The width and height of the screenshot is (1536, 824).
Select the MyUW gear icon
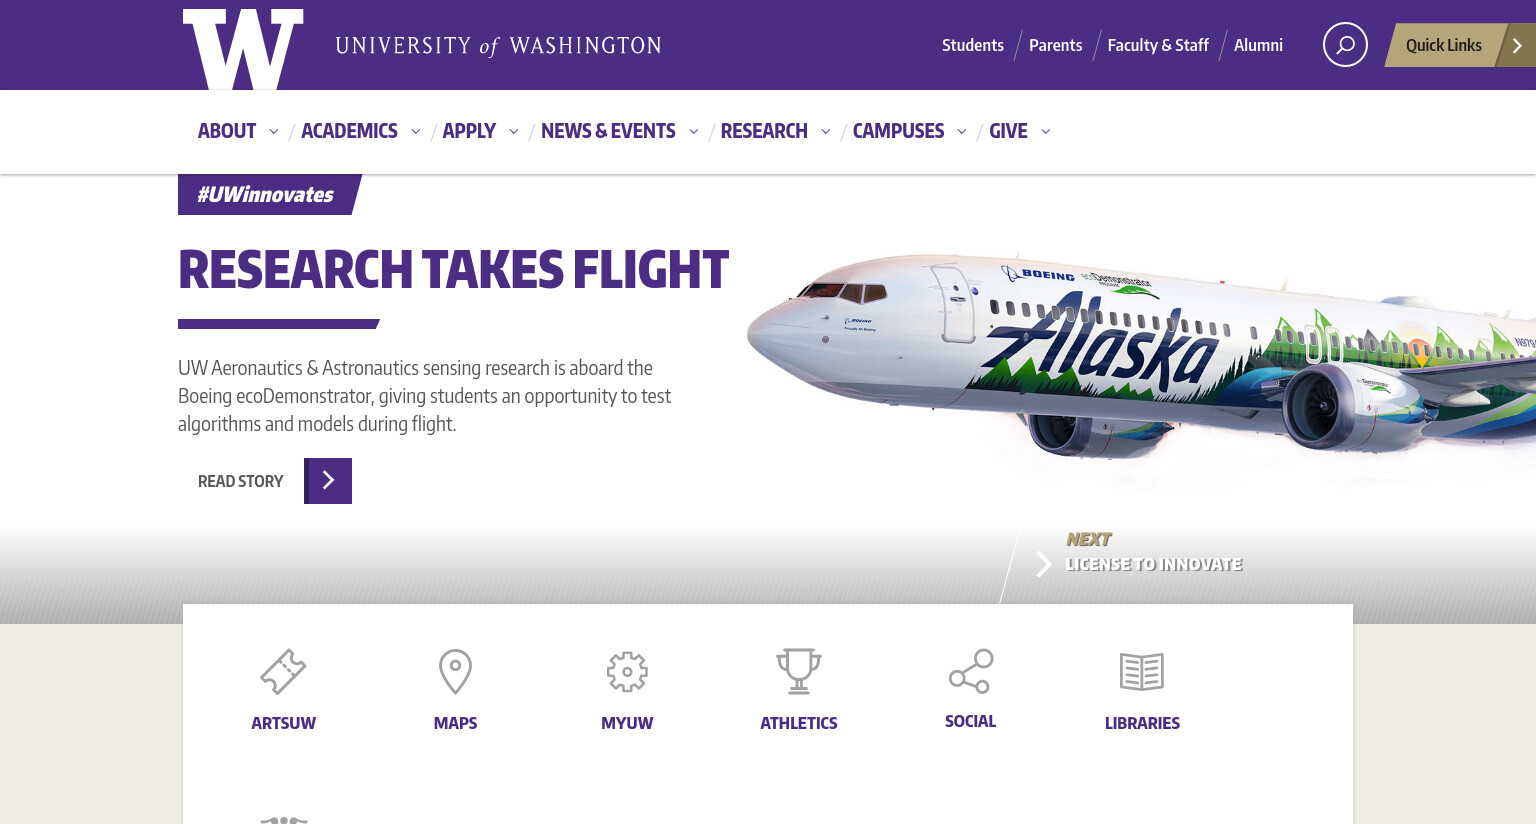point(627,672)
